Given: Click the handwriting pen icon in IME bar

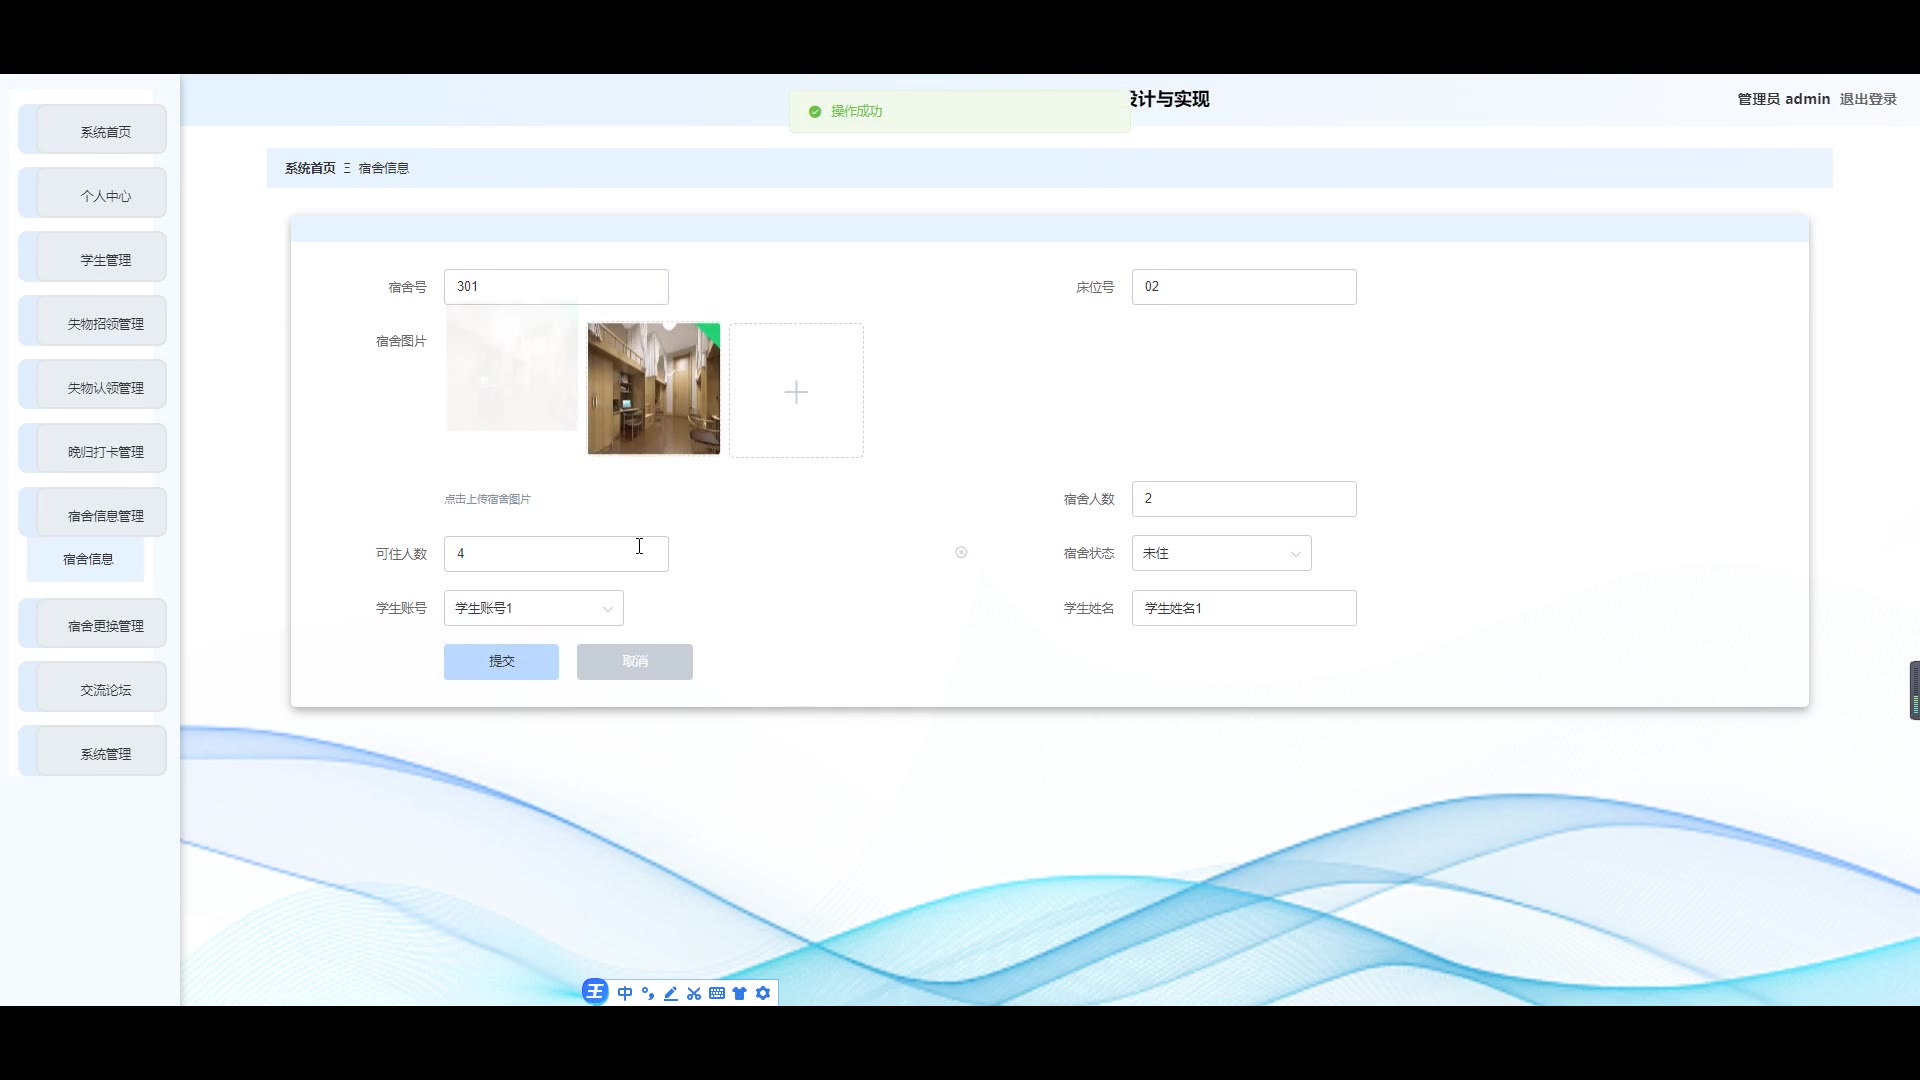Looking at the screenshot, I should point(671,993).
